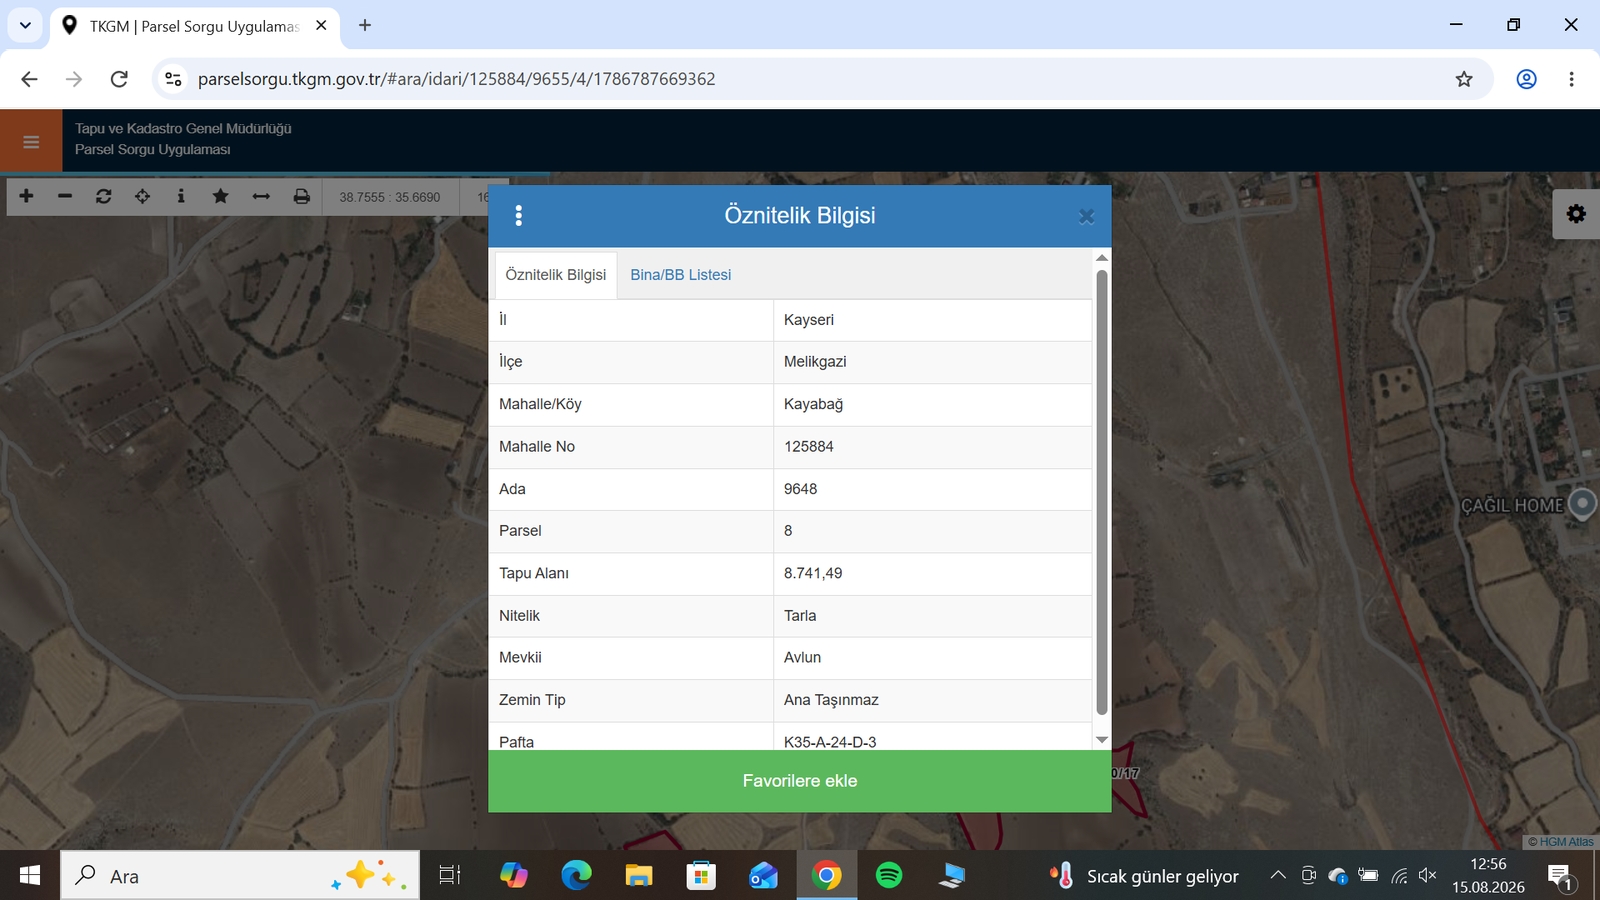Close the Öznitelik Bilgisi dialog
This screenshot has height=900, width=1600.
coord(1086,216)
